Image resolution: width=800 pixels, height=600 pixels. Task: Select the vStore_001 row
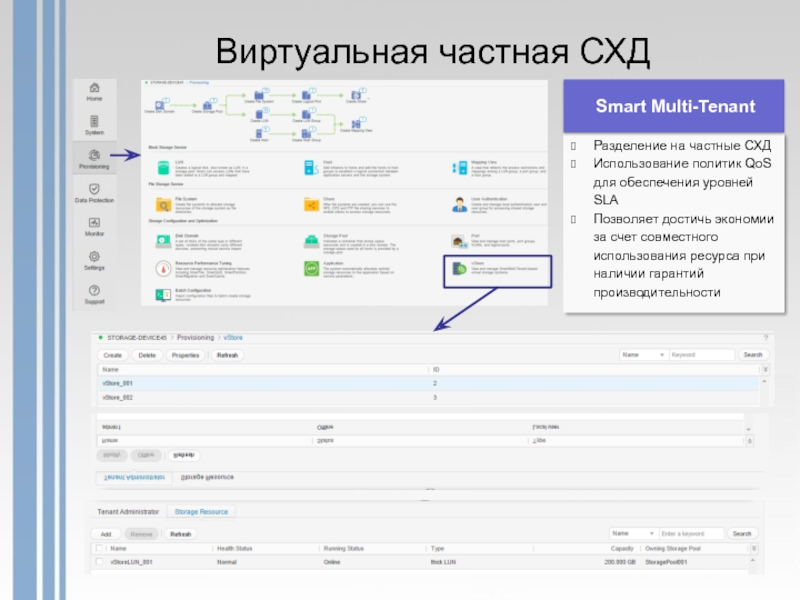click(428, 383)
